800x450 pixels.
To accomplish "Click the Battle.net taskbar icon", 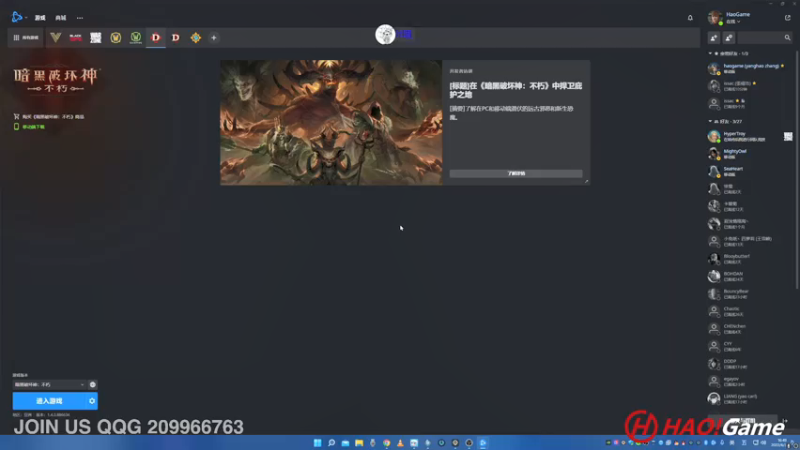I will [x=483, y=443].
